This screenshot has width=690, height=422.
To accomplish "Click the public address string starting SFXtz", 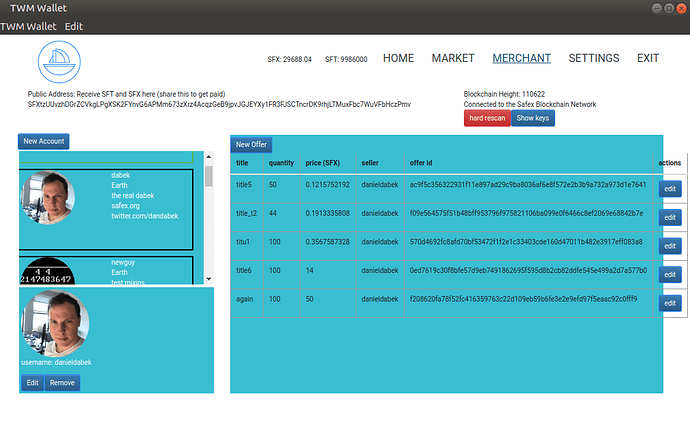I will pyautogui.click(x=219, y=104).
